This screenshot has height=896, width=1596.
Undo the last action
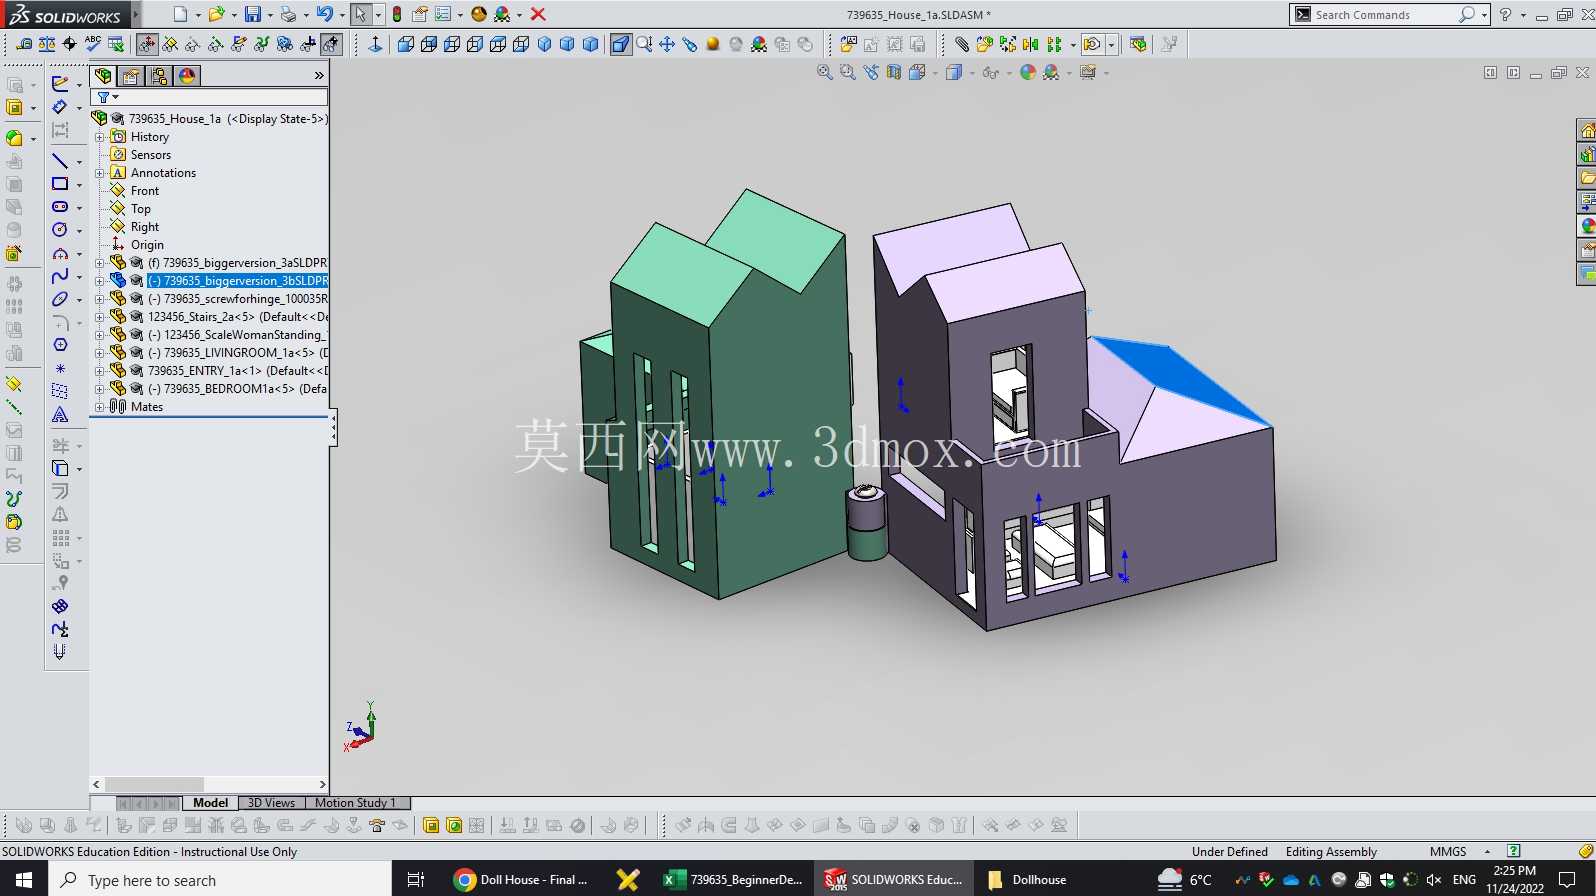324,14
